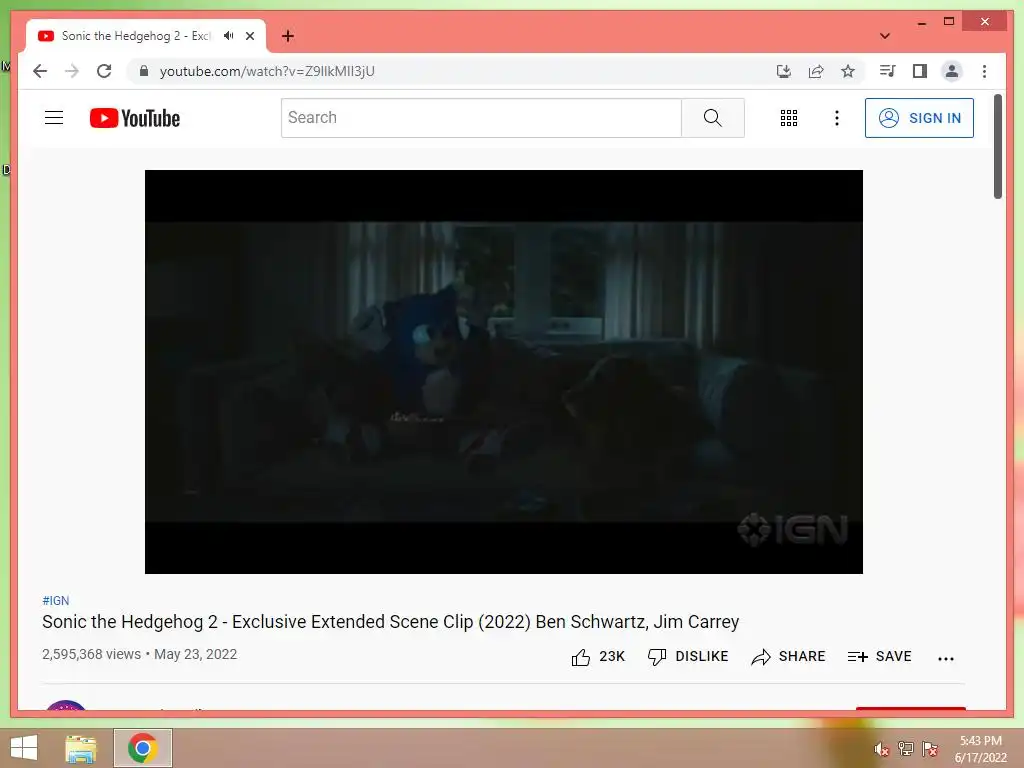This screenshot has height=768, width=1024.
Task: Click the video title text
Action: click(391, 622)
